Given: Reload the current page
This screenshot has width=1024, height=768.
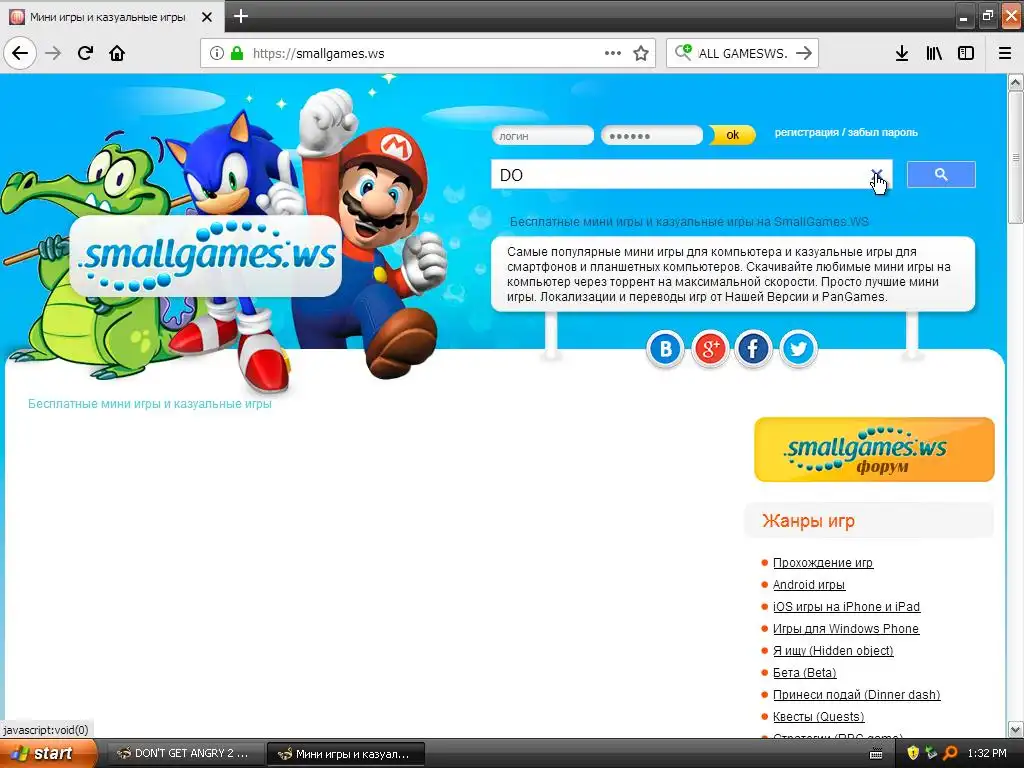Looking at the screenshot, I should click(x=85, y=53).
